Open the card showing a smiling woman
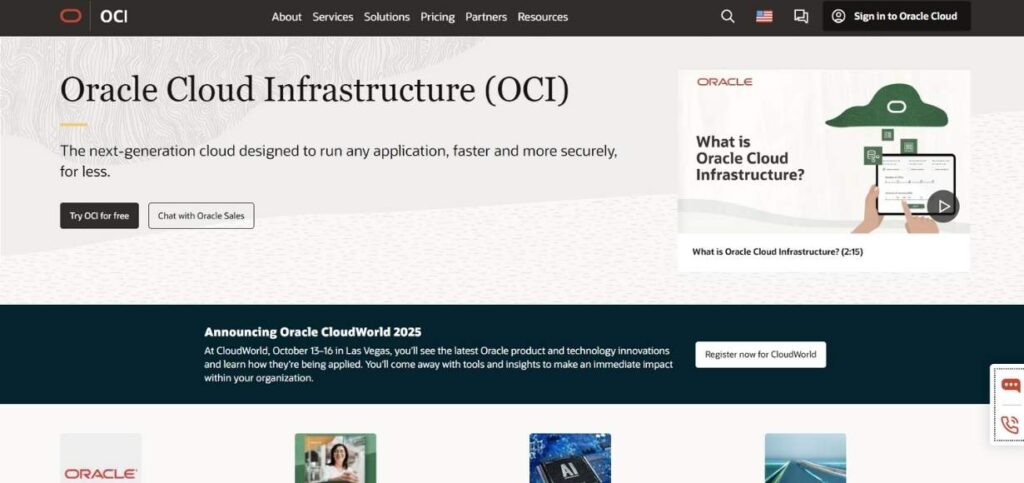1024x483 pixels. point(336,458)
